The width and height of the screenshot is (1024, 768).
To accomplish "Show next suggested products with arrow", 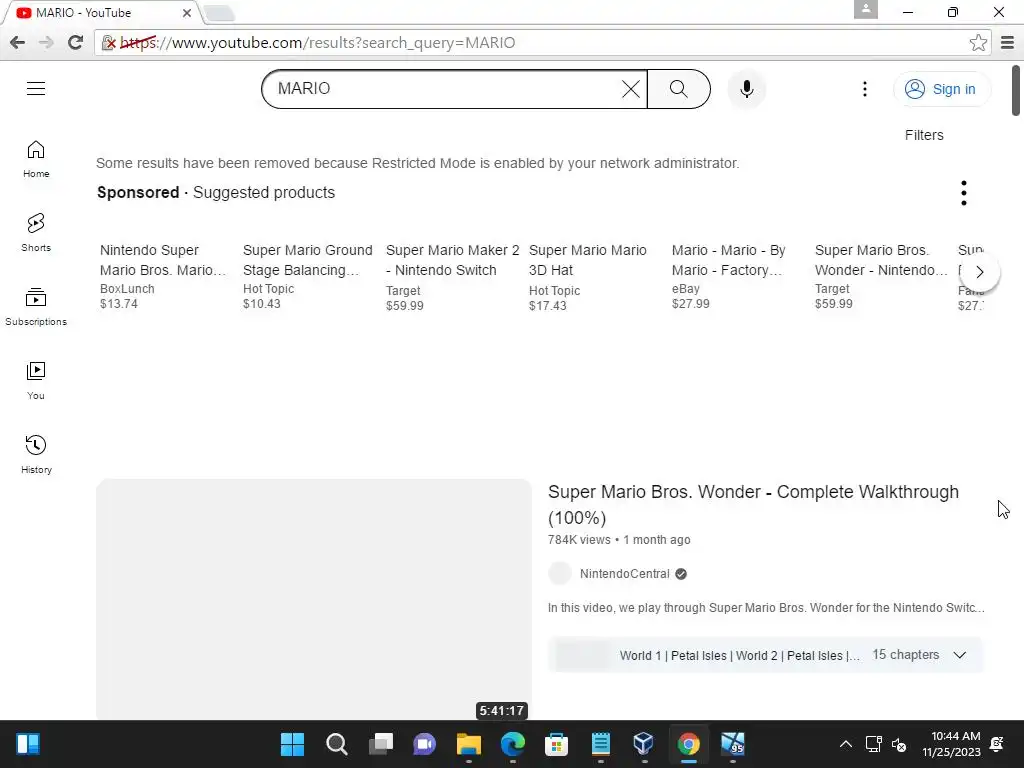I will click(x=979, y=272).
